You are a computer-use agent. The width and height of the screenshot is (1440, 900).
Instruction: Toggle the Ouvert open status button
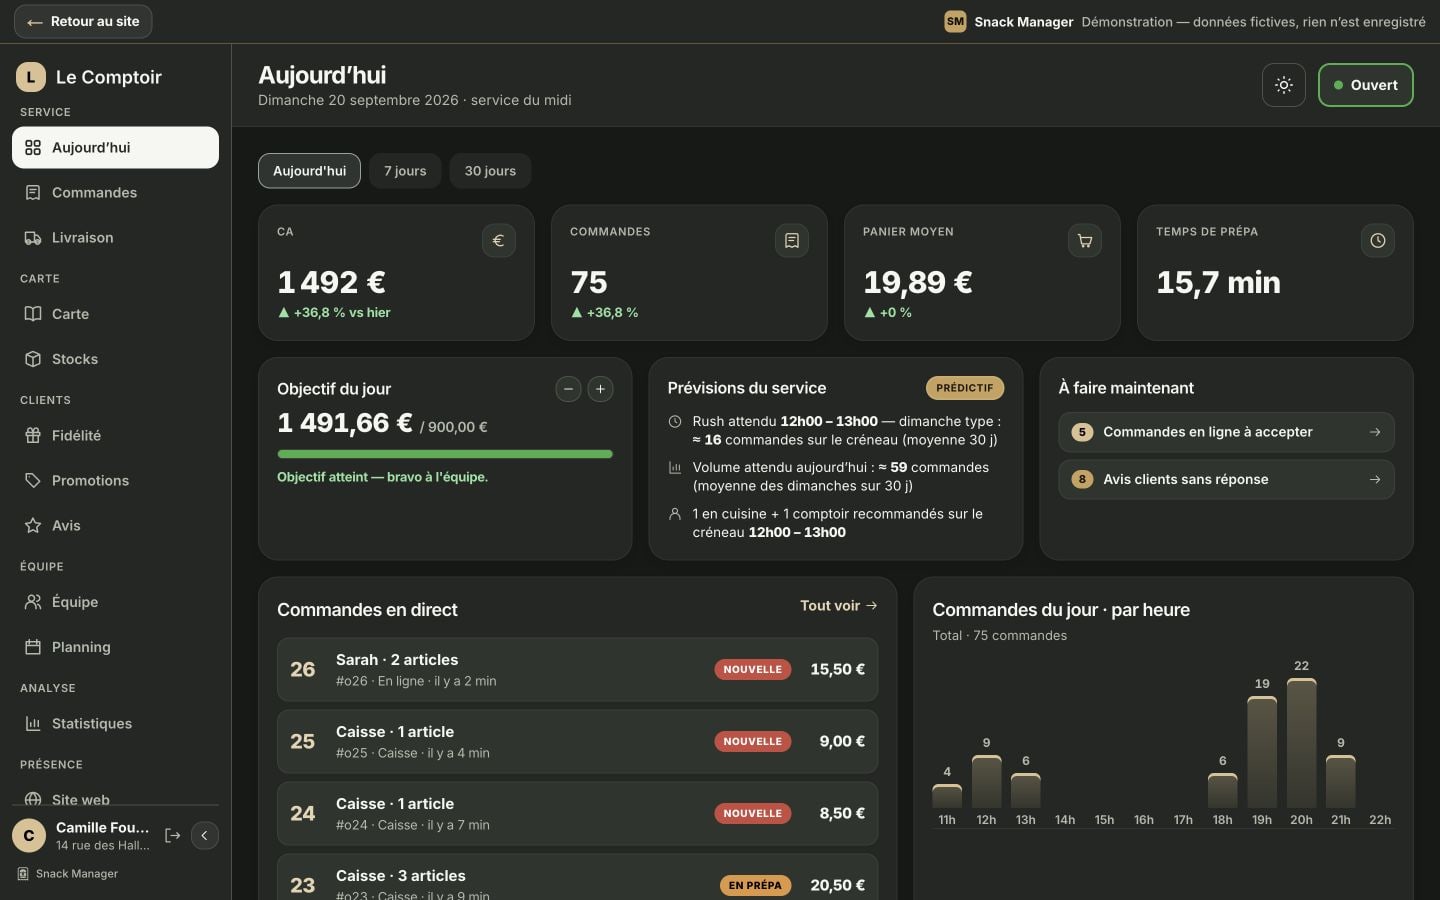1365,85
